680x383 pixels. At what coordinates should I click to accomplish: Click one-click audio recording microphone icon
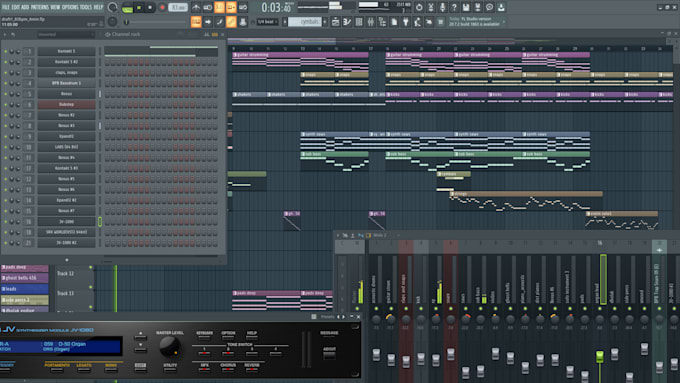click(442, 7)
